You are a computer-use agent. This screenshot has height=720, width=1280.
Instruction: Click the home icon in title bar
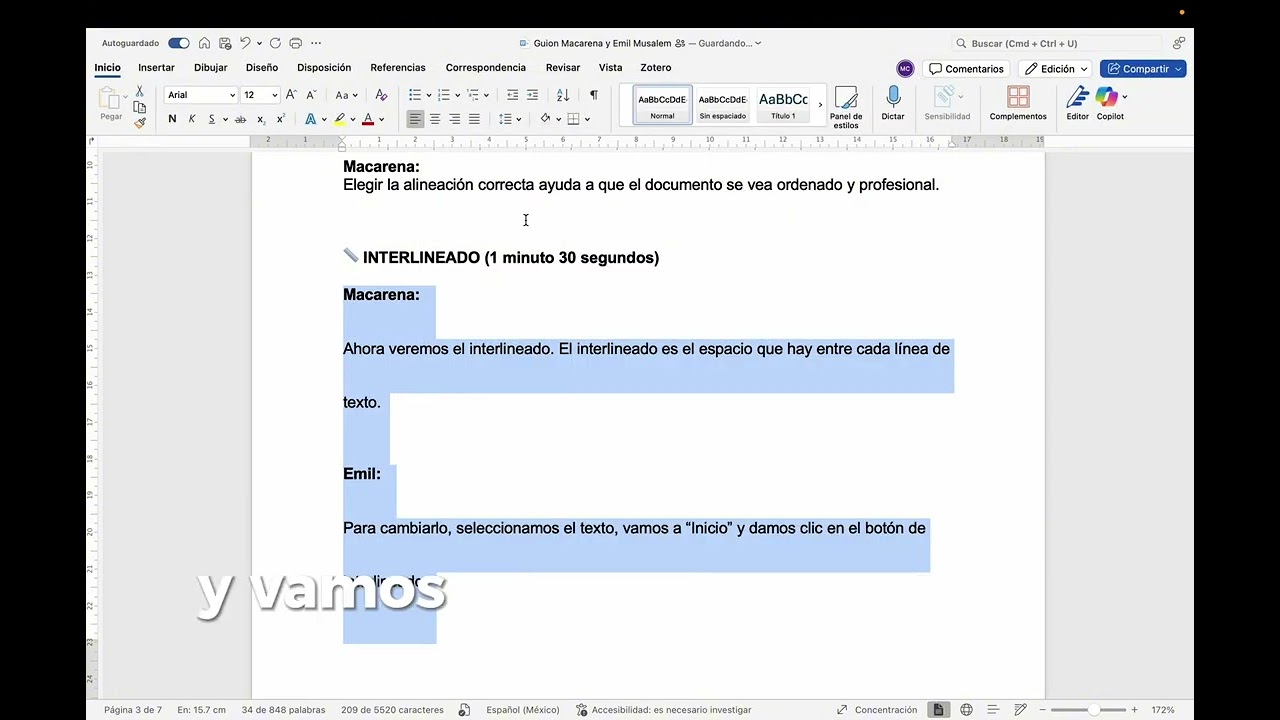205,43
